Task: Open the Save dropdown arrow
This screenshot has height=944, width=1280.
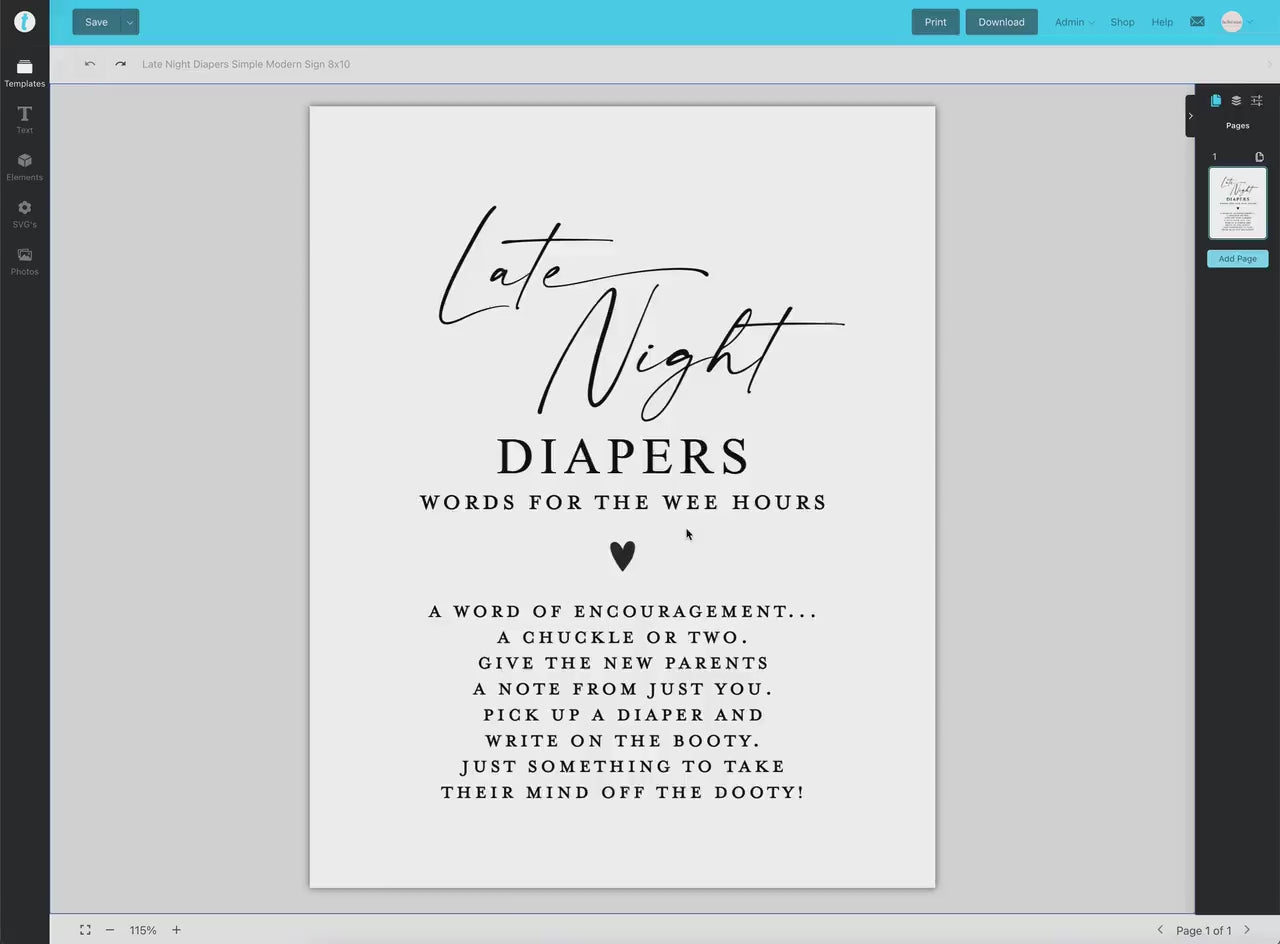Action: [x=129, y=22]
